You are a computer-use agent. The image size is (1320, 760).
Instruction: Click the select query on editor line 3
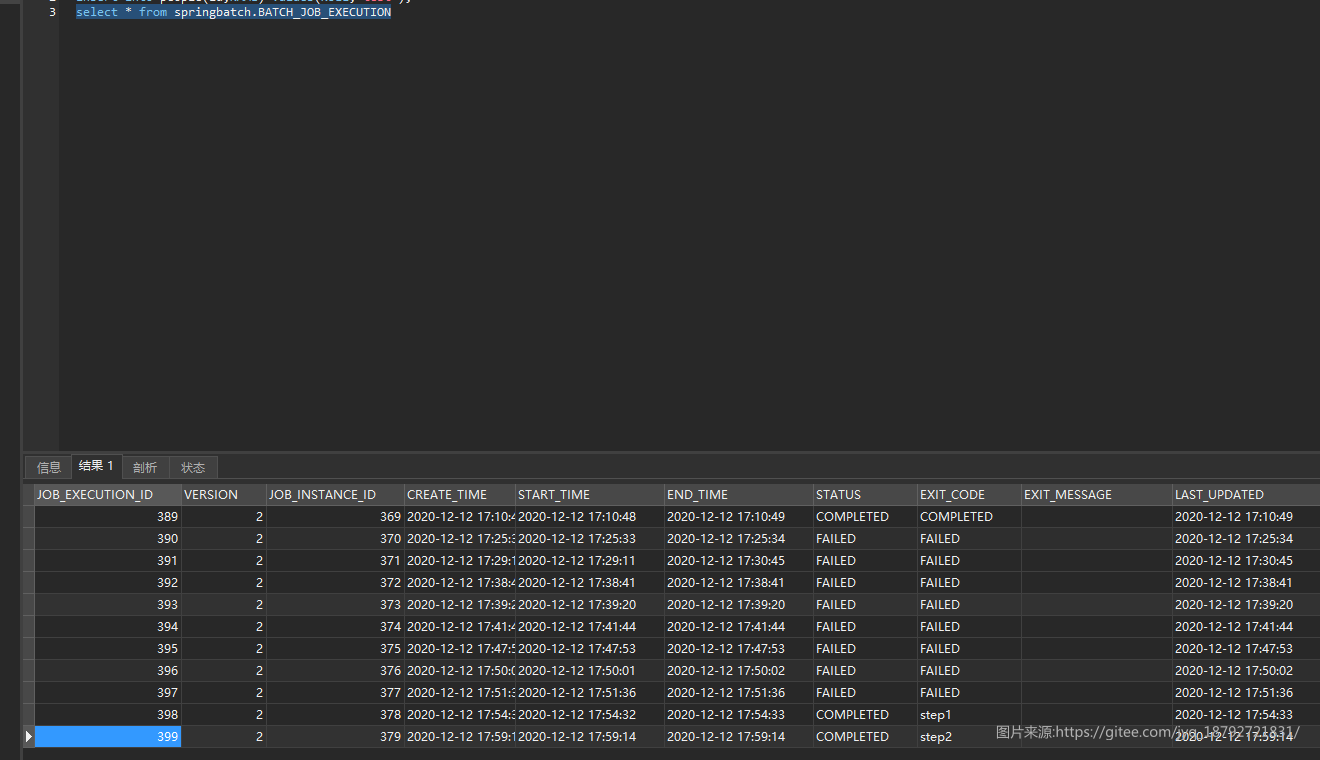(x=233, y=13)
